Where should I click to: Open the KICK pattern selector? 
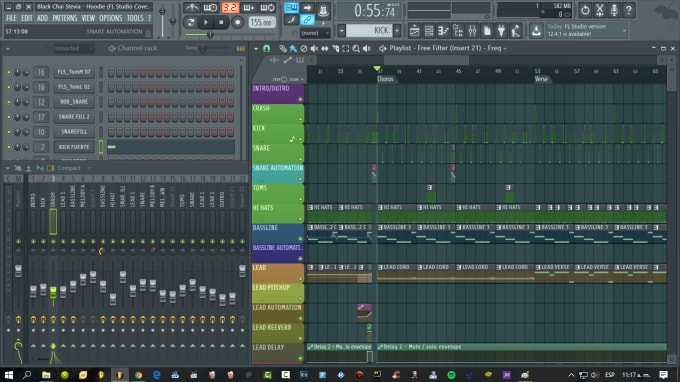[369, 30]
